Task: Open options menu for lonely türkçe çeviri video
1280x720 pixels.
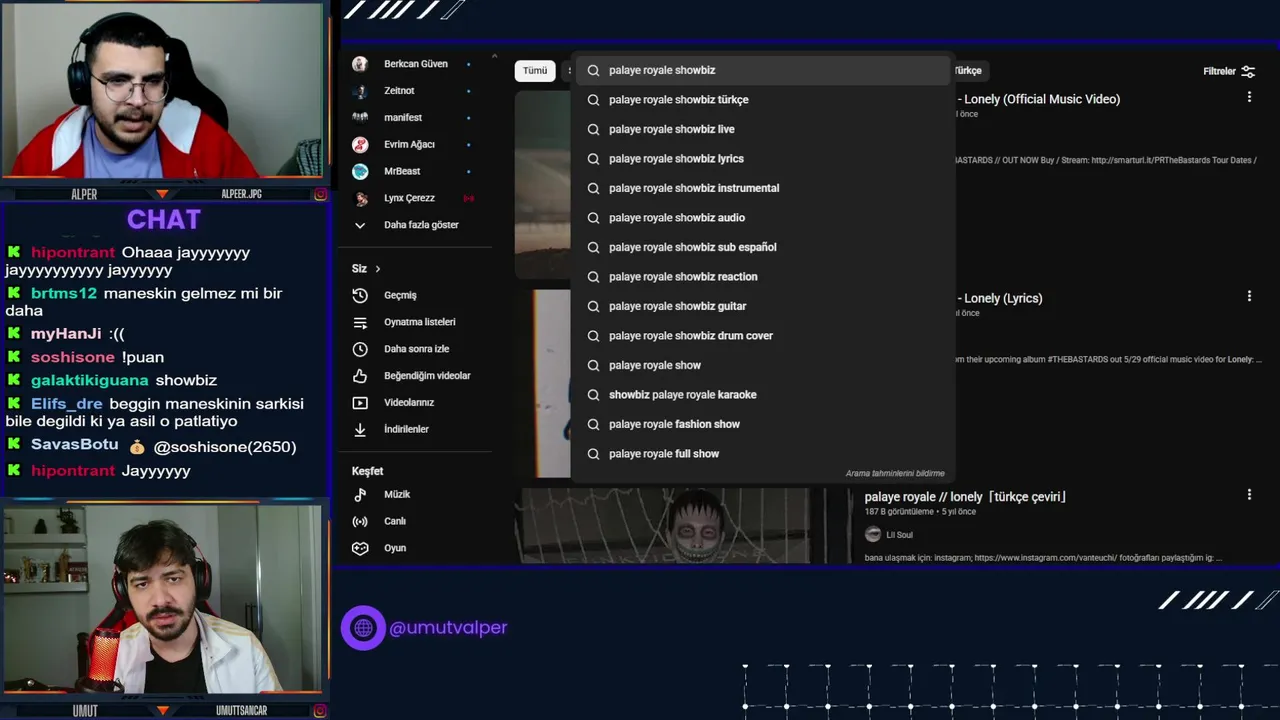Action: (x=1249, y=495)
